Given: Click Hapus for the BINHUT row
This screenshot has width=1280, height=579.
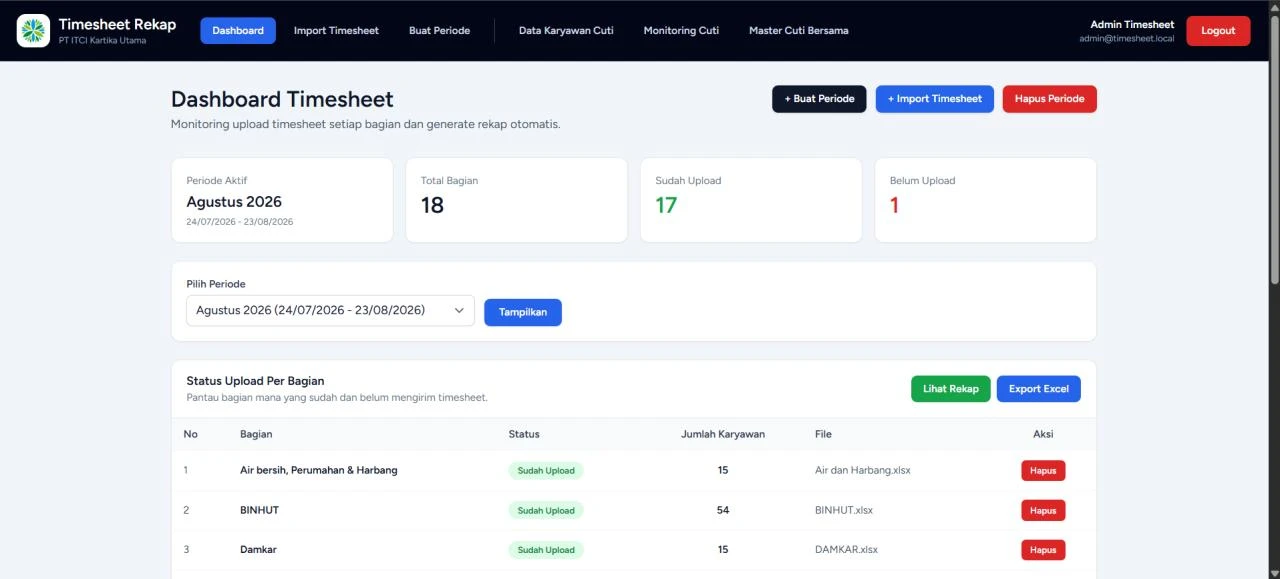Looking at the screenshot, I should (1043, 510).
